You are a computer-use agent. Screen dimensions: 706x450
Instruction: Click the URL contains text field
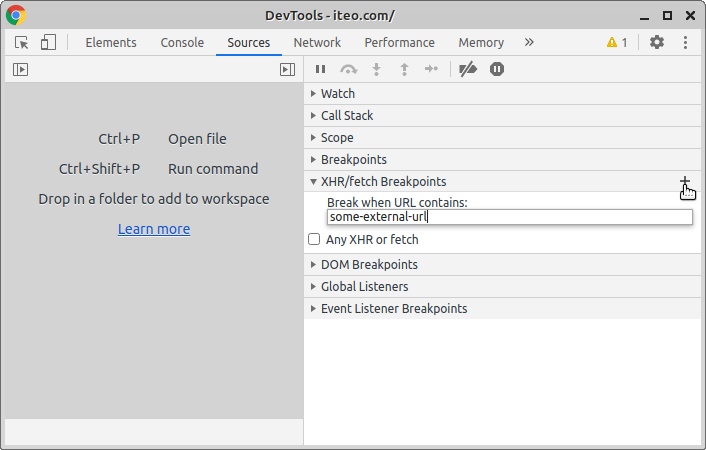509,217
